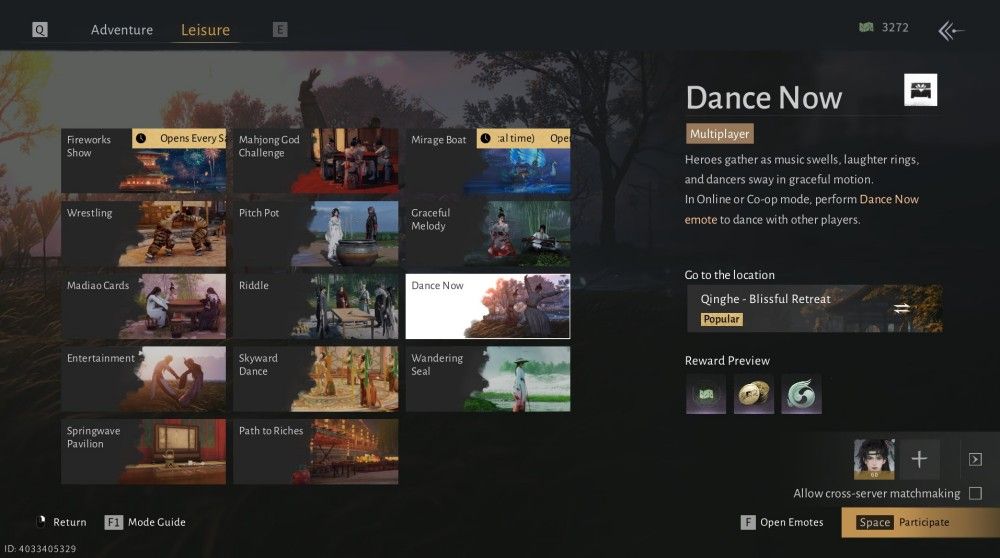Screen dimensions: 1000x558
Task: Select the gold coins reward icon
Action: coord(753,394)
